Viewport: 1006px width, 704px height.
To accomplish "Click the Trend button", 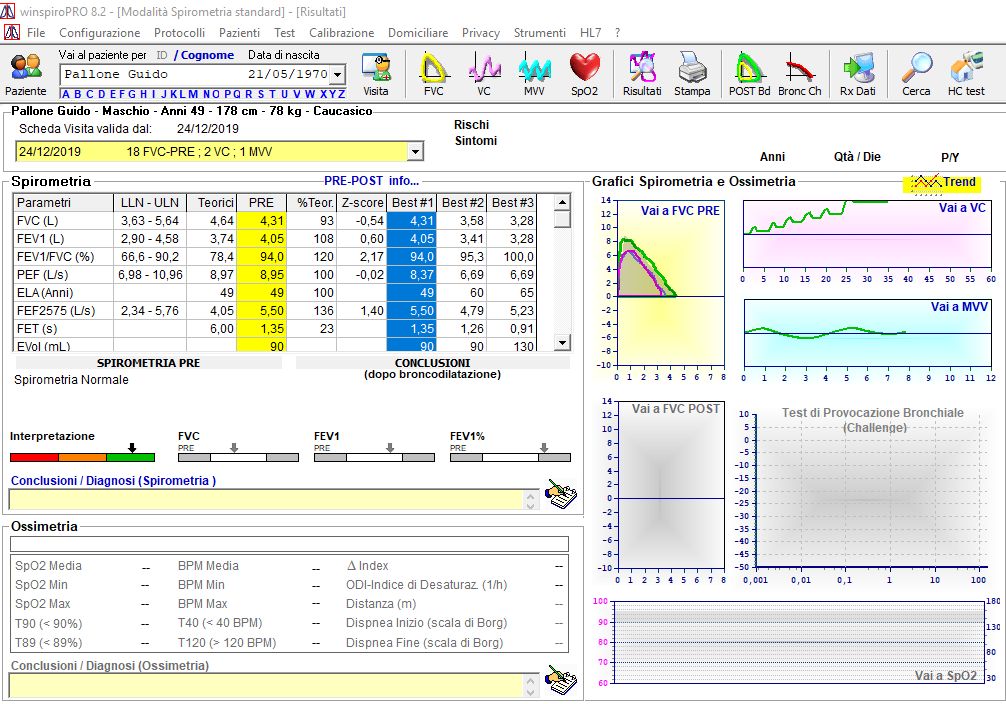I will [x=943, y=183].
